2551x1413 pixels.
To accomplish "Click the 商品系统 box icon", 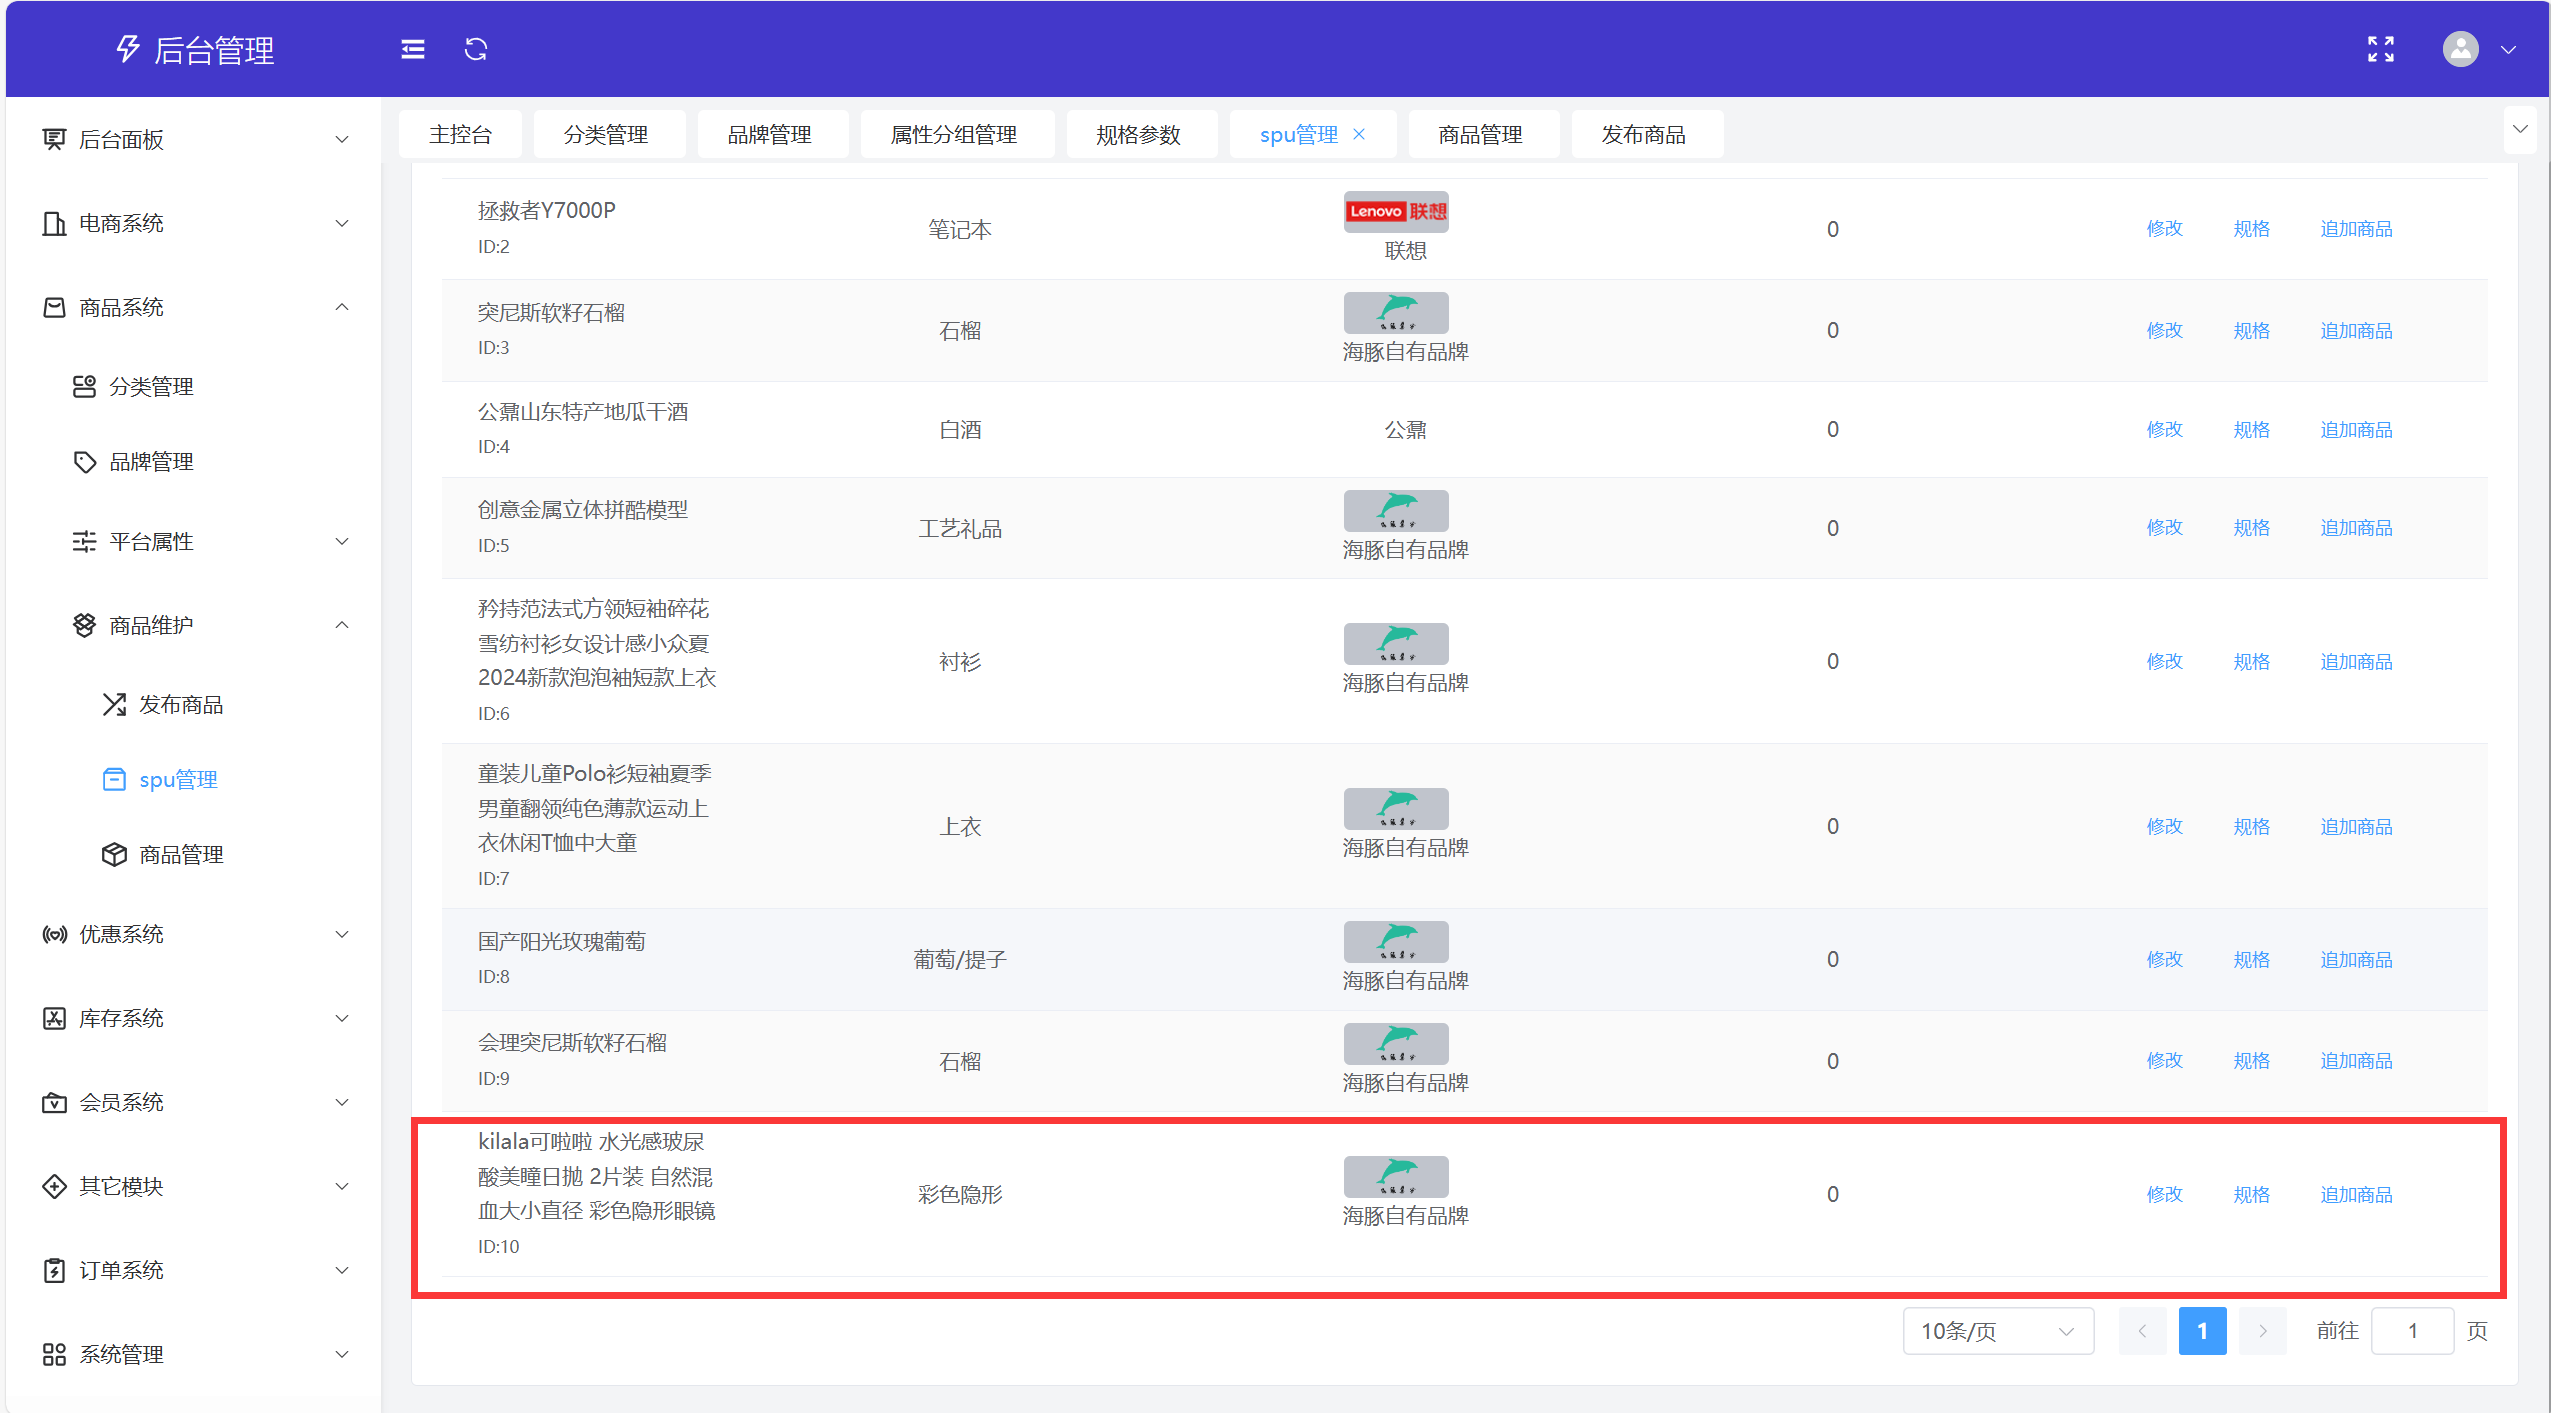I will pyautogui.click(x=54, y=307).
